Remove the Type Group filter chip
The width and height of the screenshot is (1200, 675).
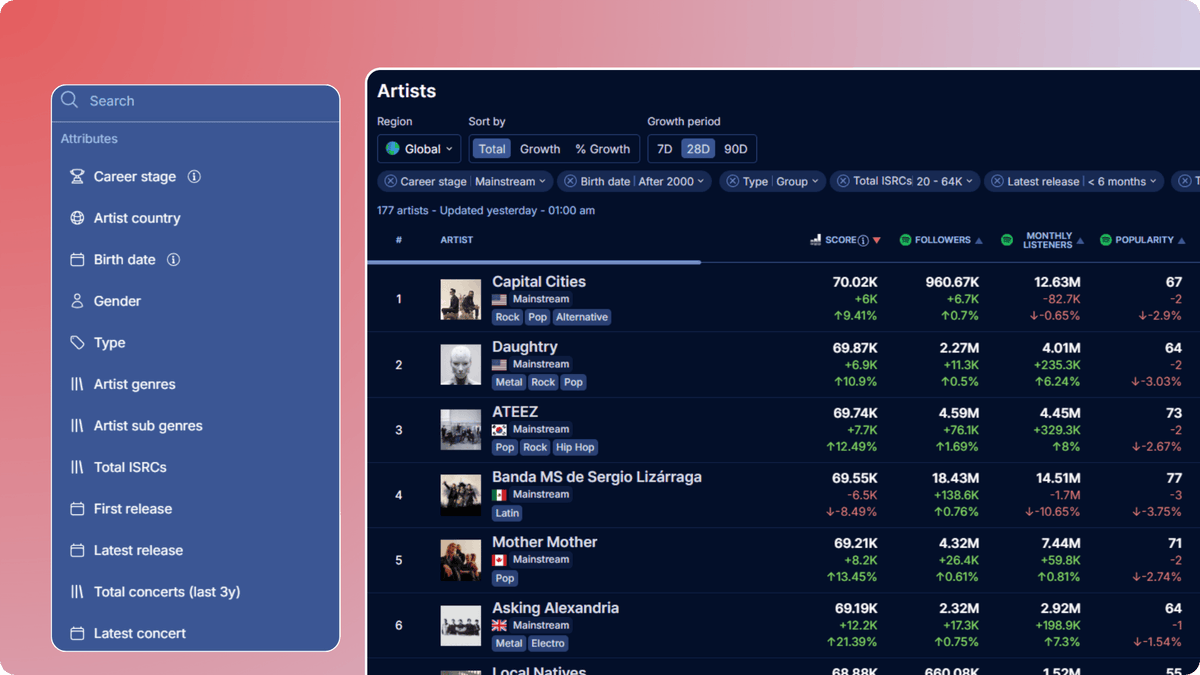click(732, 181)
